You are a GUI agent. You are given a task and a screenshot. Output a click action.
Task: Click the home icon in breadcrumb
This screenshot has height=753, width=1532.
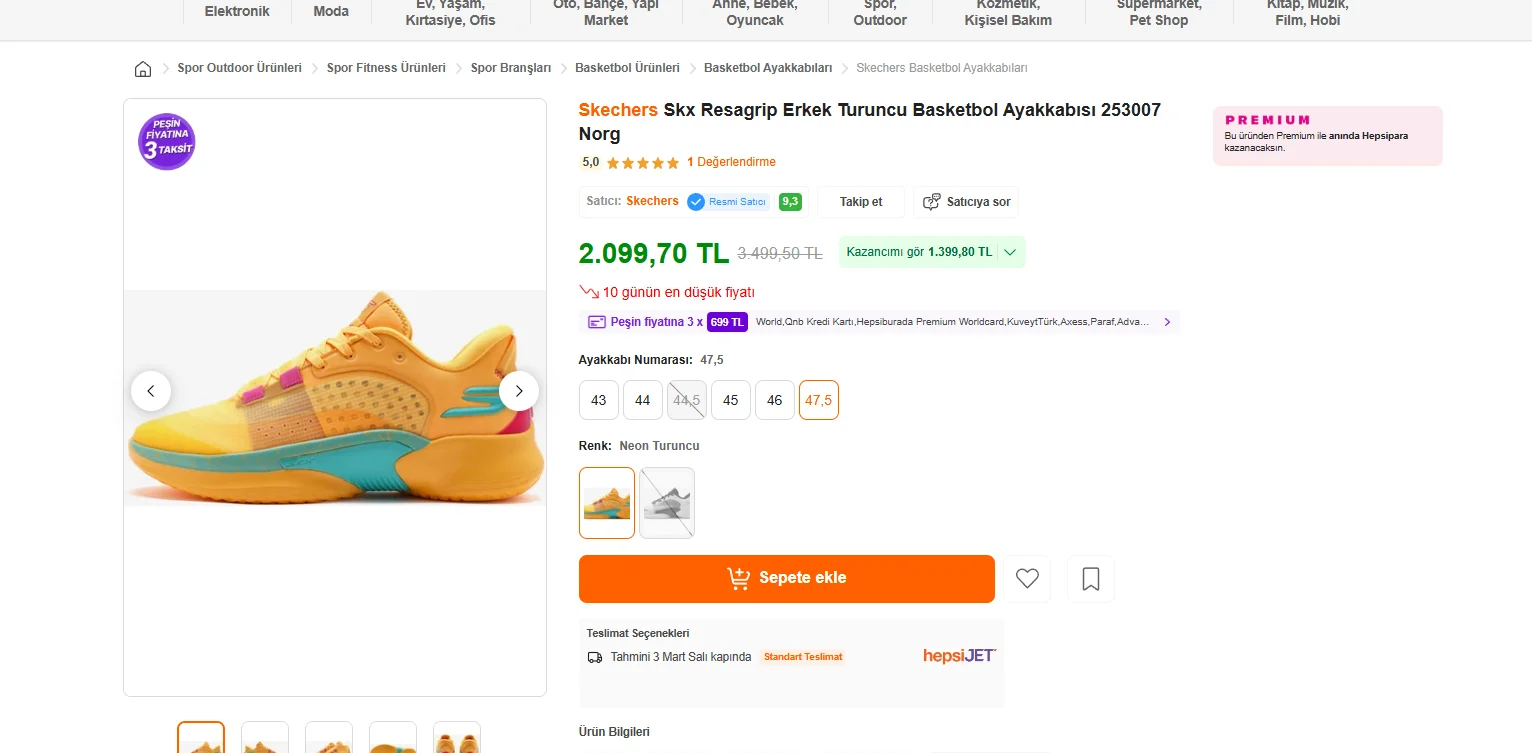[x=143, y=69]
